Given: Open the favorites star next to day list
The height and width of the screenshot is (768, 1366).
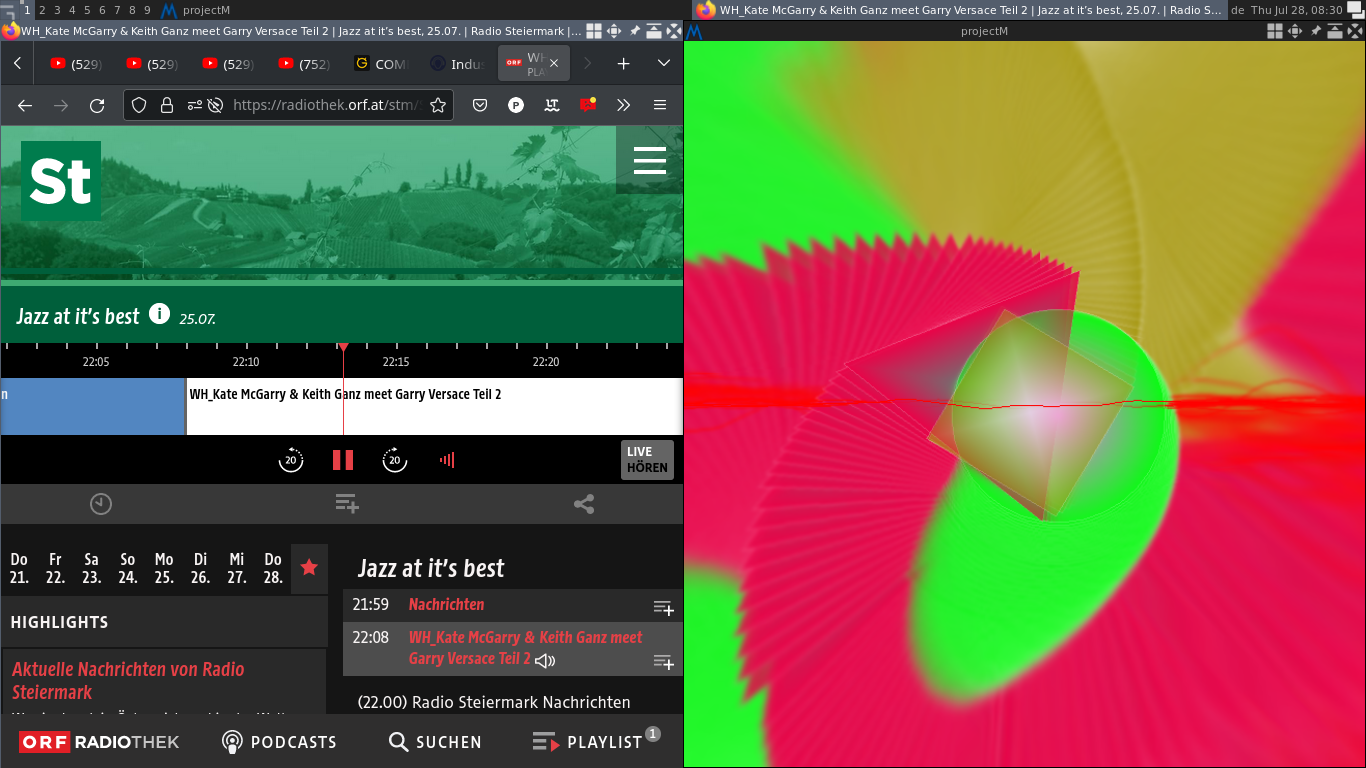Looking at the screenshot, I should pyautogui.click(x=309, y=568).
